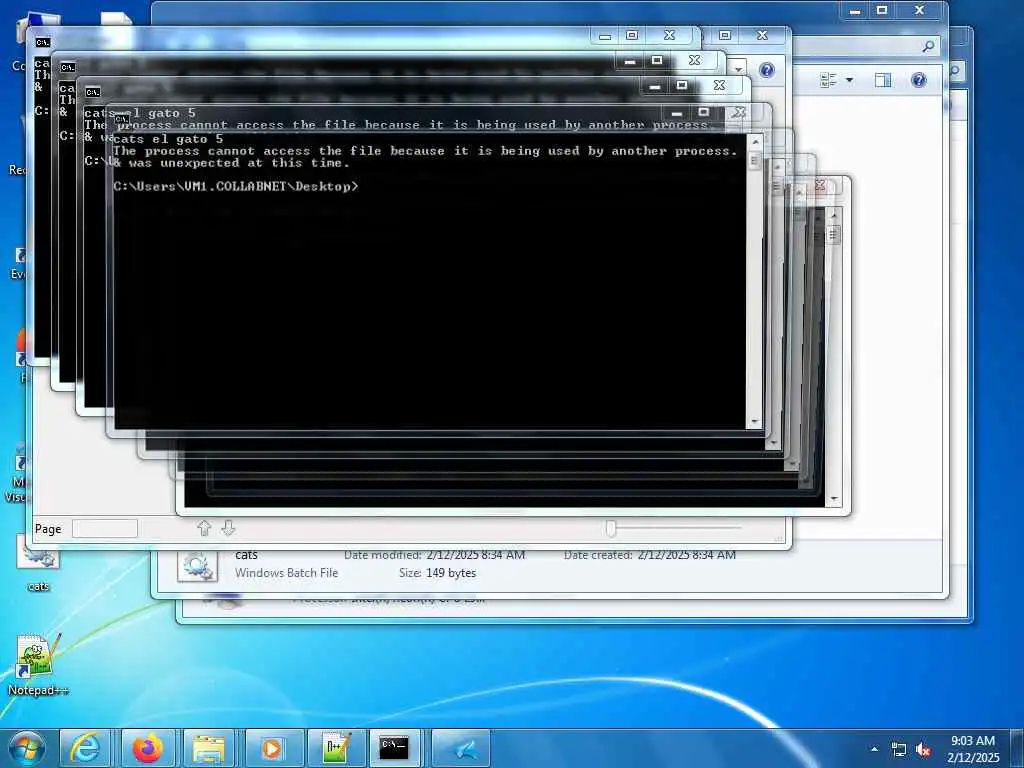1024x768 pixels.
Task: Open Windows Media Player taskbar icon
Action: click(x=272, y=748)
